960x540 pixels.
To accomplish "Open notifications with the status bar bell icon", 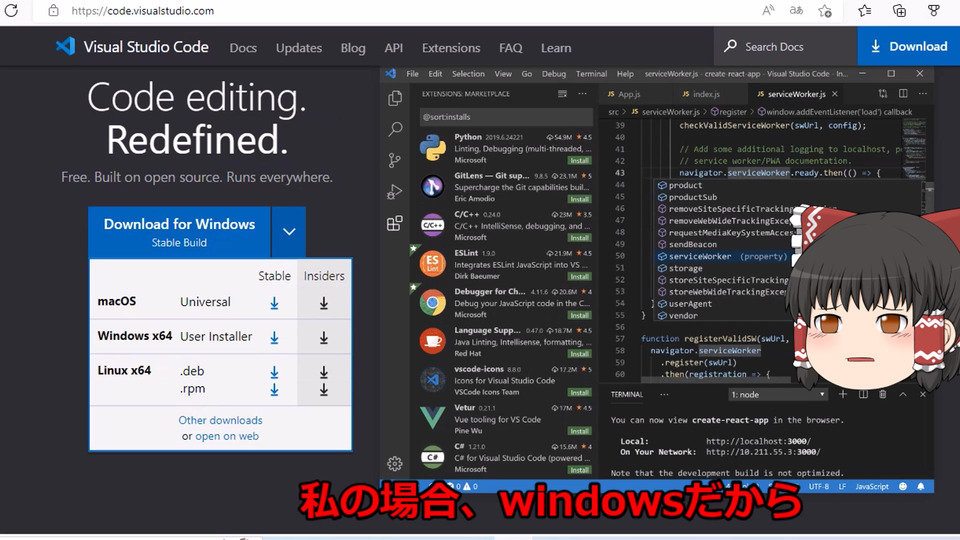I will pyautogui.click(x=921, y=487).
